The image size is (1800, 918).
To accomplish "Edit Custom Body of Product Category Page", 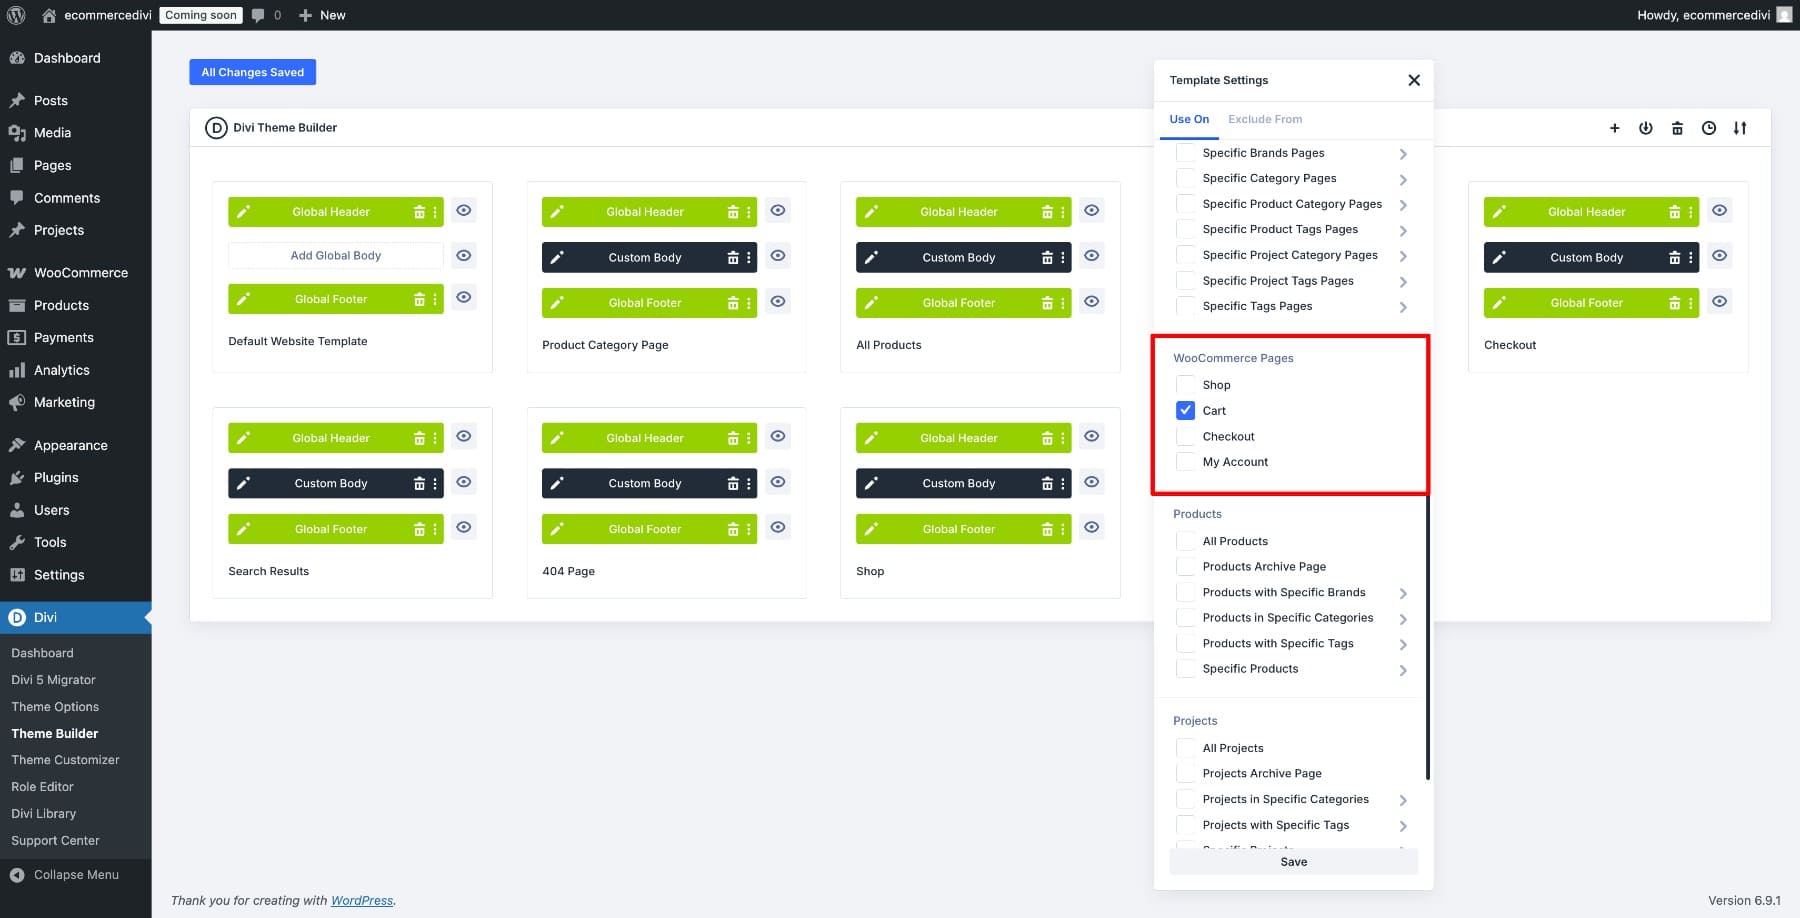I will (x=558, y=258).
